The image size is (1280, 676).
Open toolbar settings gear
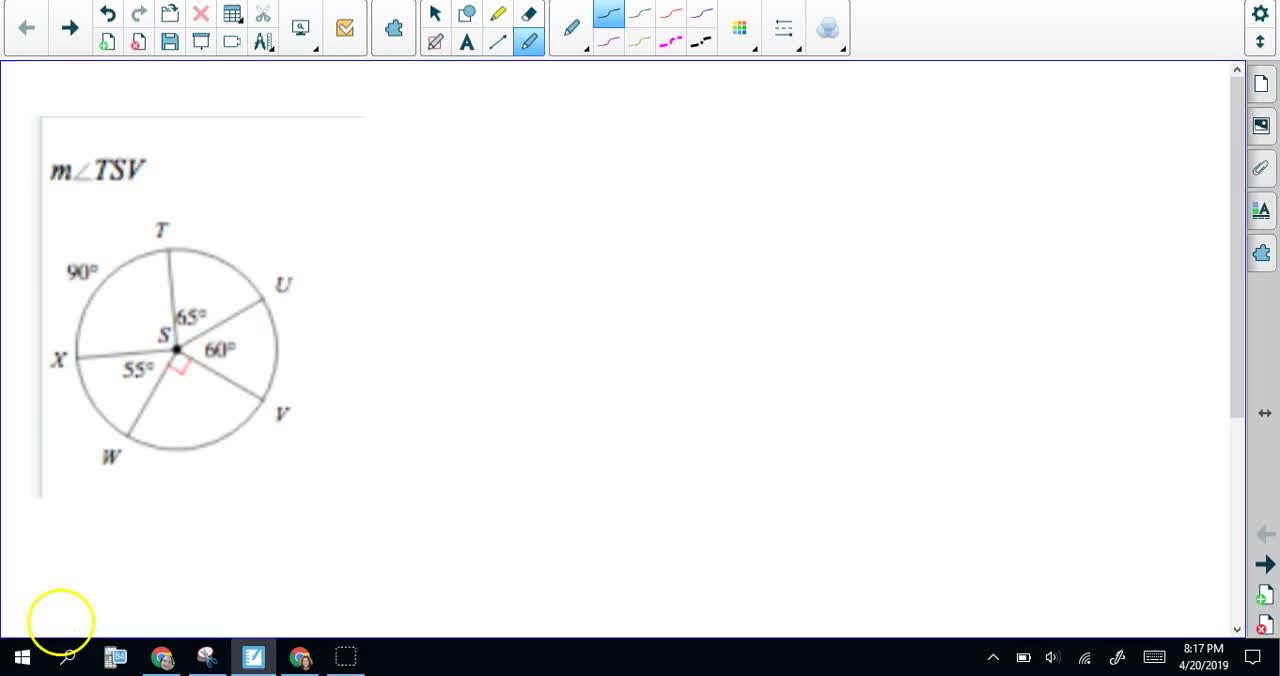click(x=1260, y=14)
